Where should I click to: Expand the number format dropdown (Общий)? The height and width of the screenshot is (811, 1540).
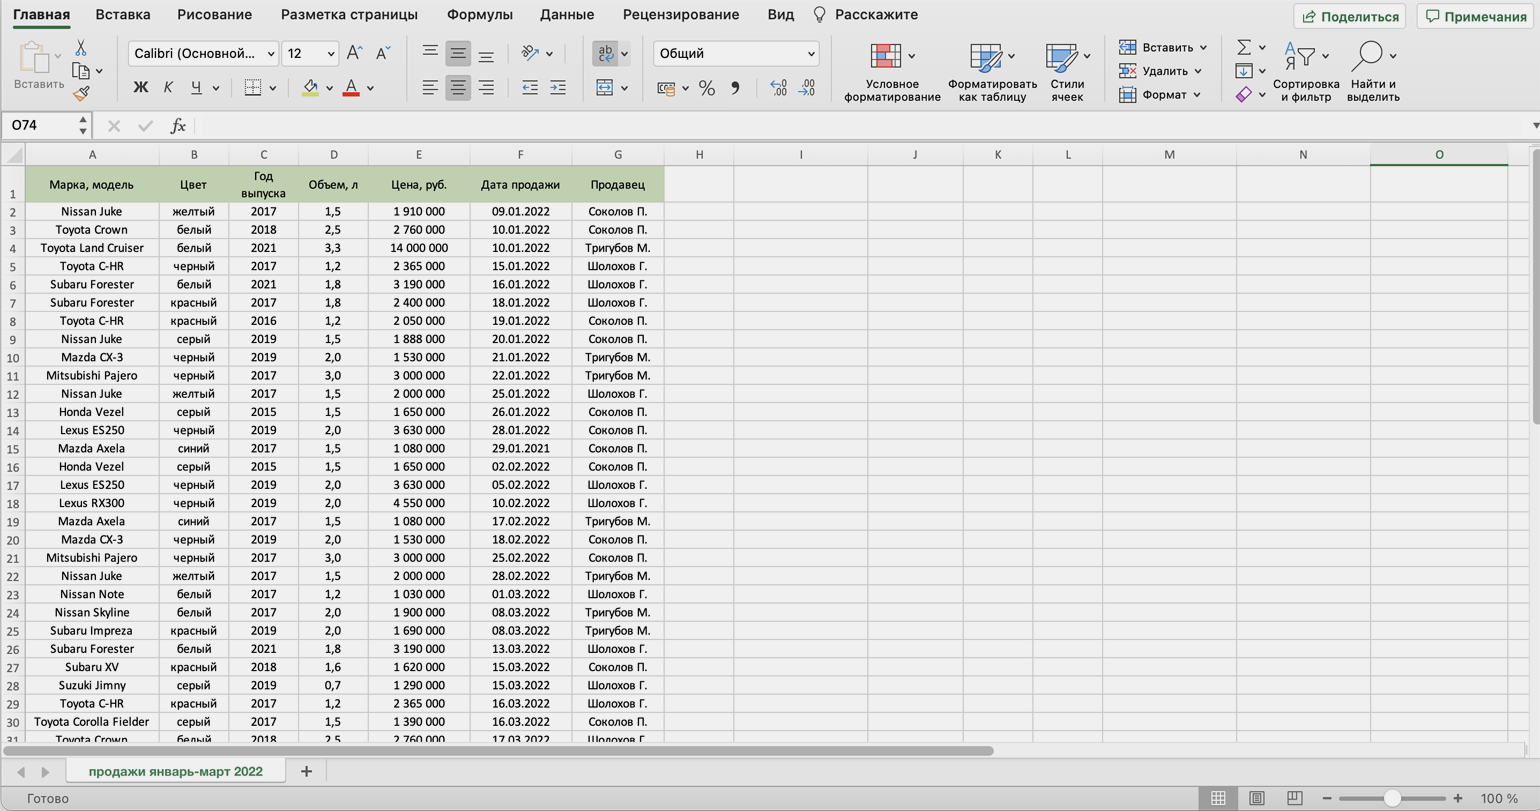tap(736, 54)
